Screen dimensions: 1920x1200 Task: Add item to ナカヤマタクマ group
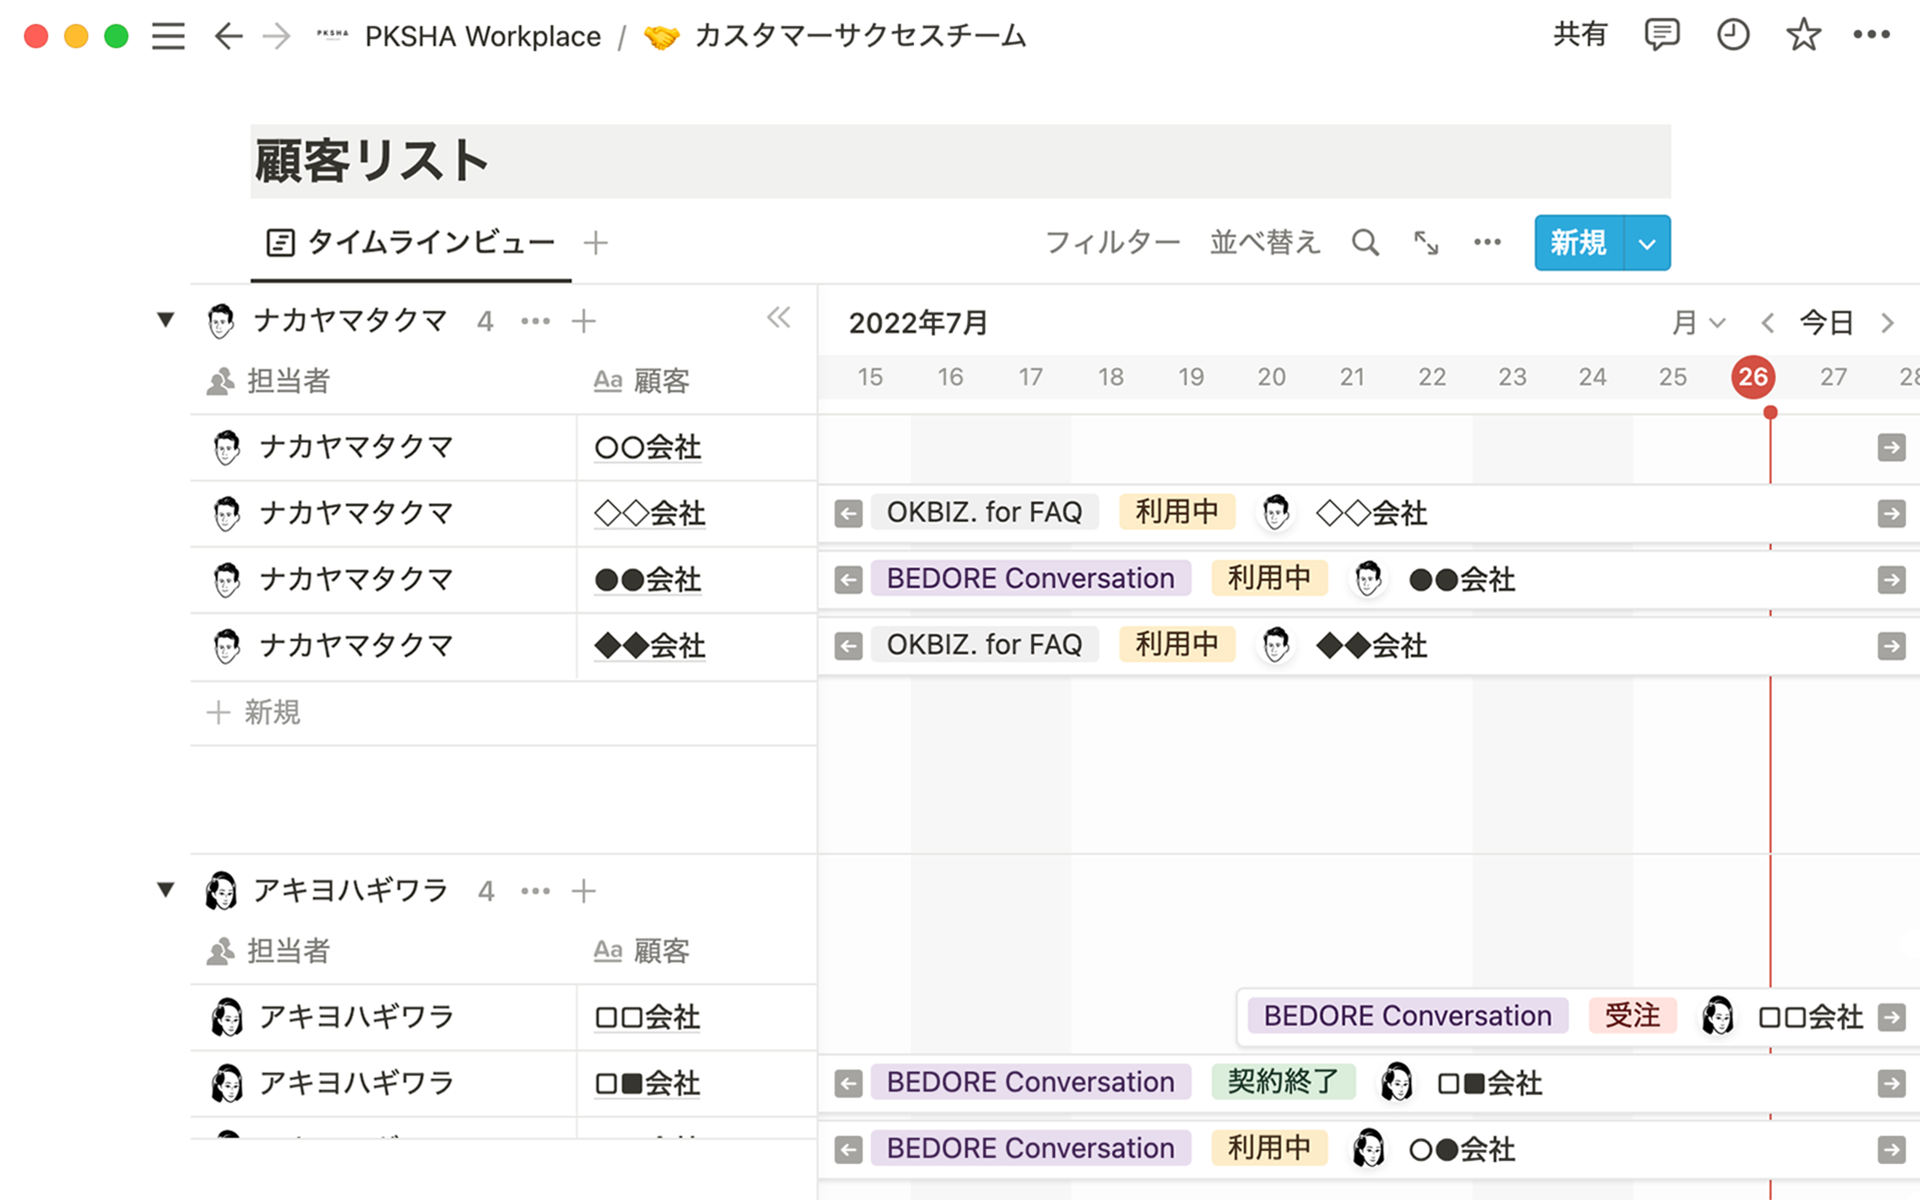click(584, 321)
